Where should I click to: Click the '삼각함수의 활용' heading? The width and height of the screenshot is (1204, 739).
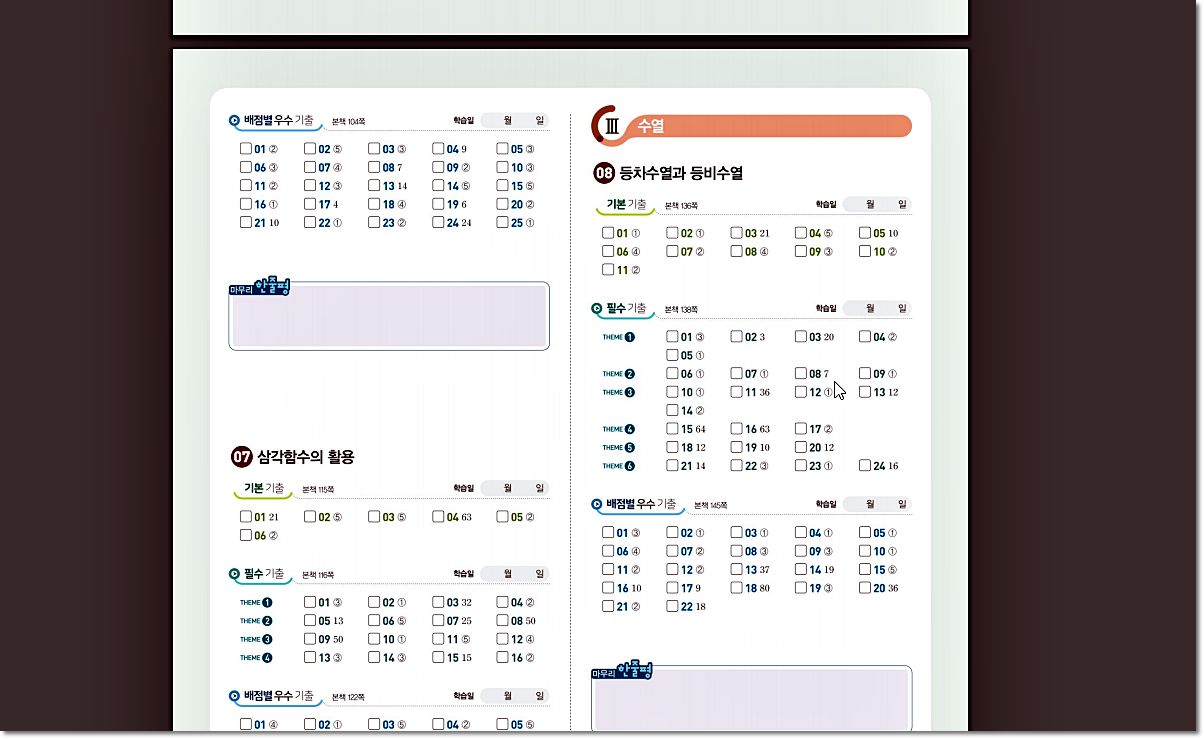click(x=306, y=457)
